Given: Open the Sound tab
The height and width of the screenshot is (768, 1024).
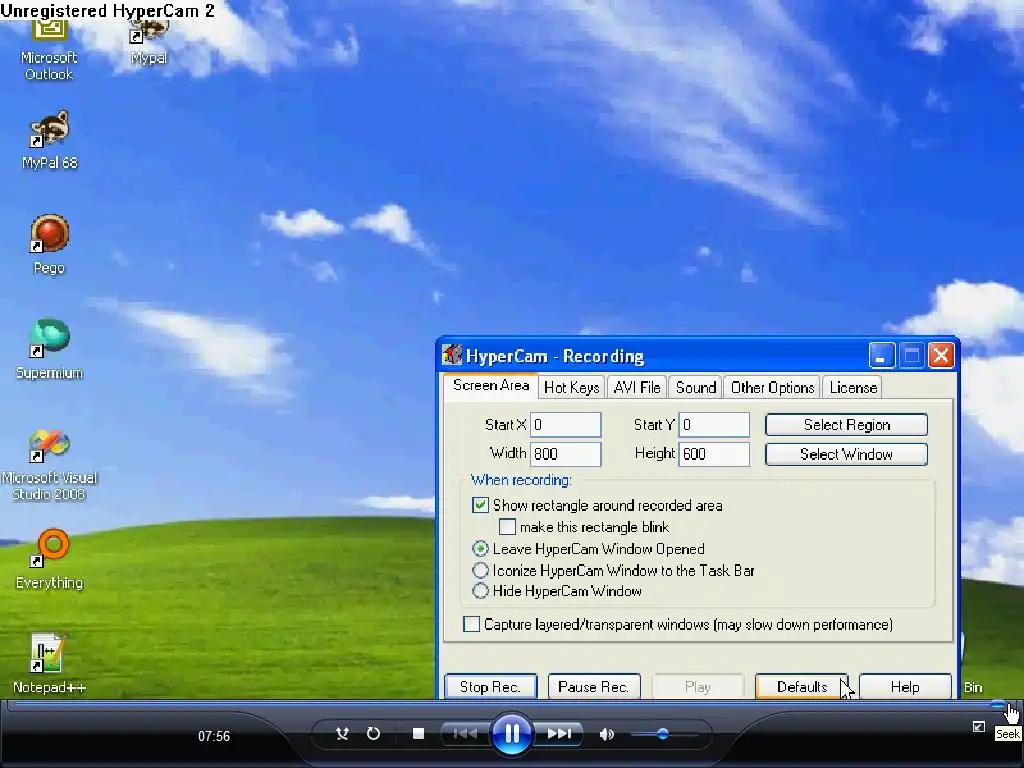Looking at the screenshot, I should 696,387.
